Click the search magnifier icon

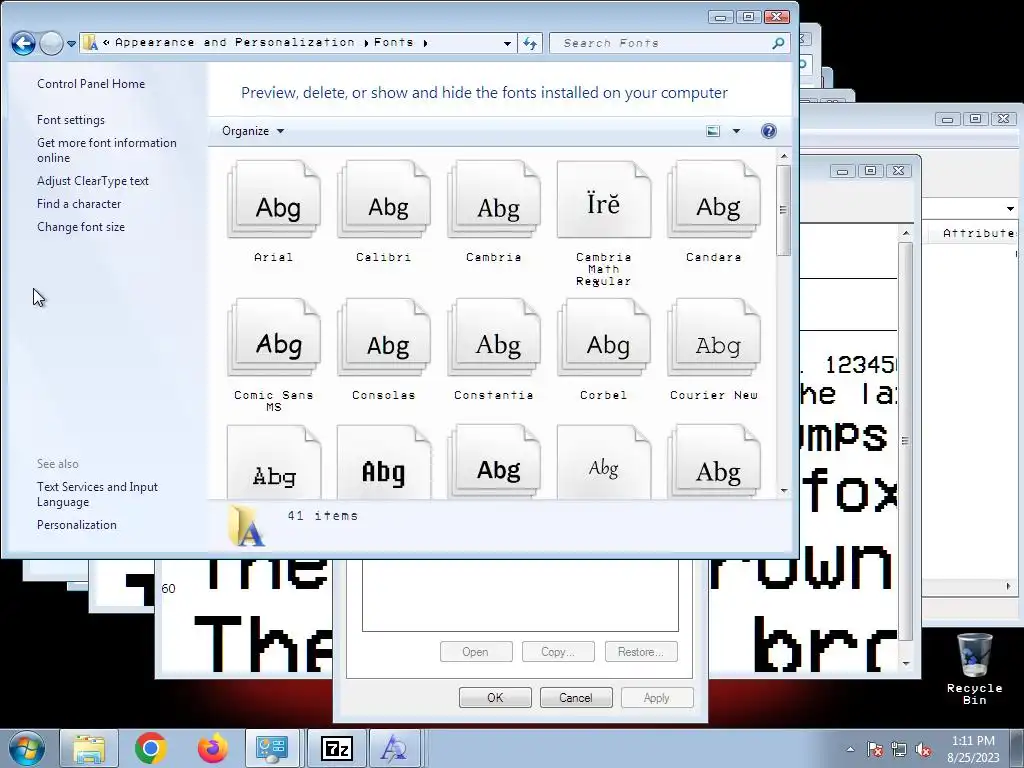click(778, 43)
